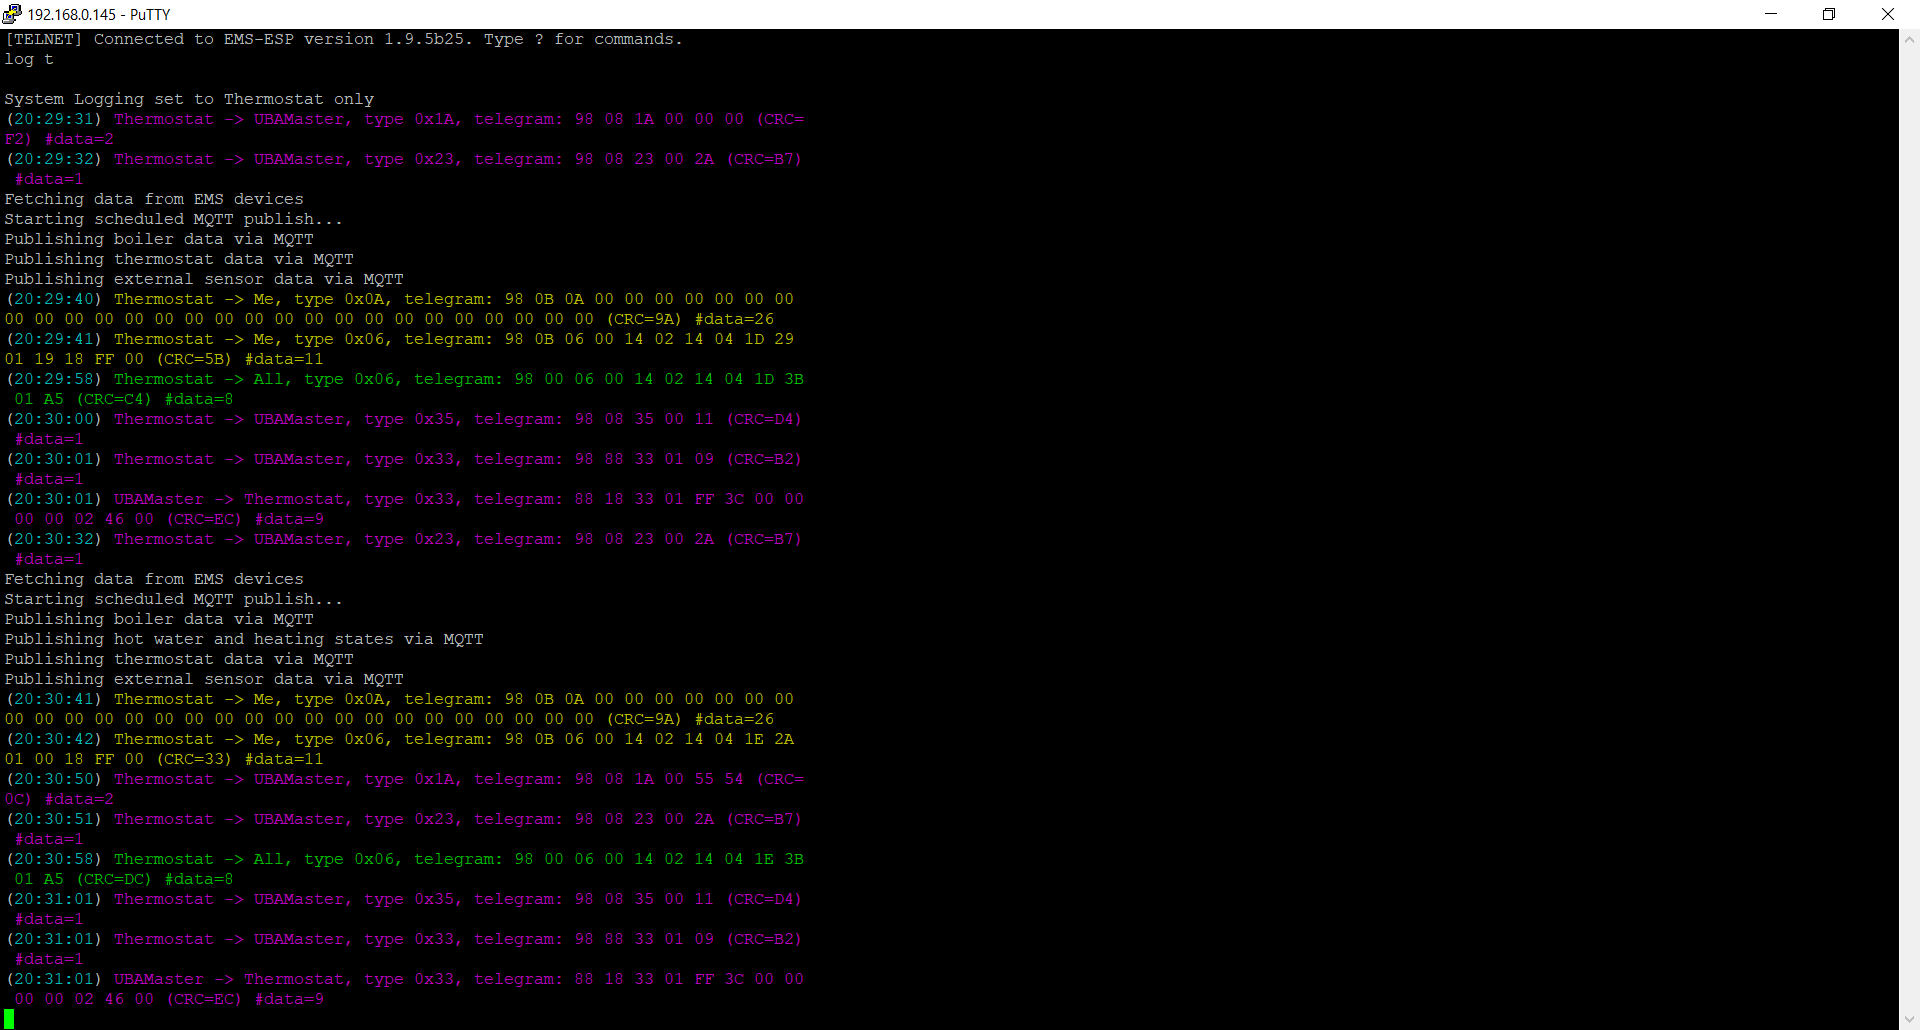Click the scrollbar up arrow
This screenshot has height=1030, width=1920.
[x=1909, y=40]
